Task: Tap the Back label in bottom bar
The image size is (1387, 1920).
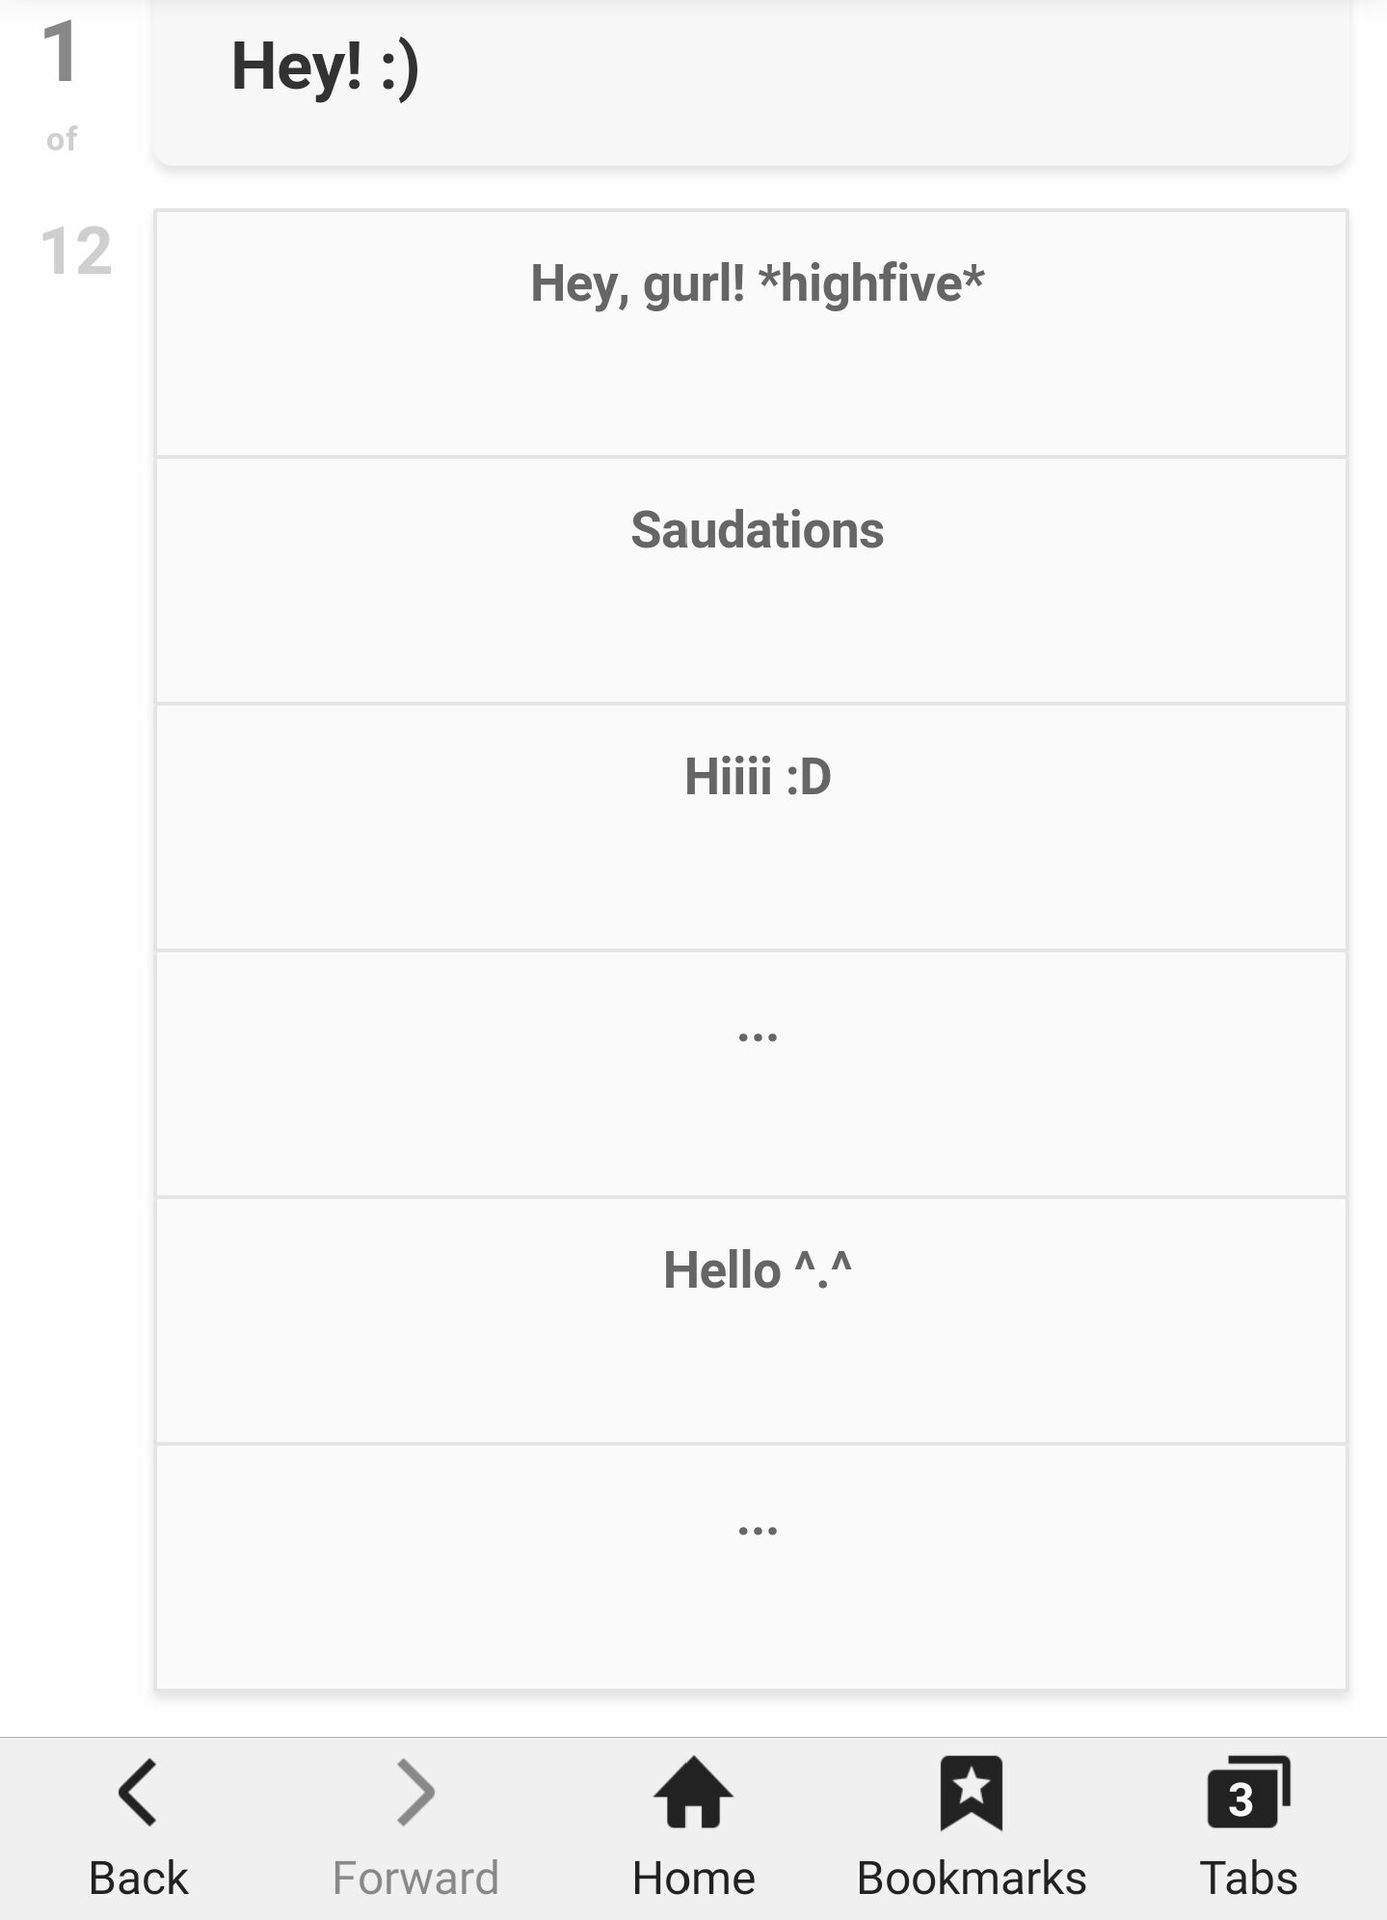Action: 138,1878
